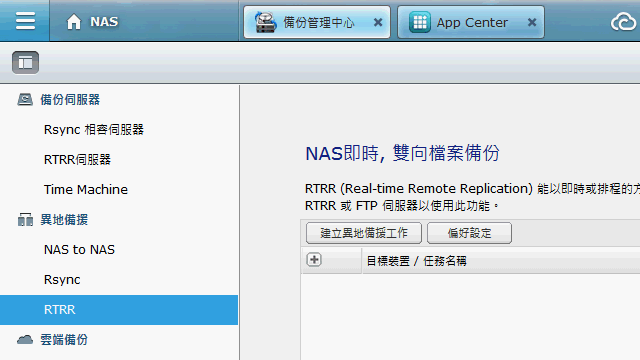Click the 異地備援 section icon
The height and width of the screenshot is (360, 640).
coord(25,220)
